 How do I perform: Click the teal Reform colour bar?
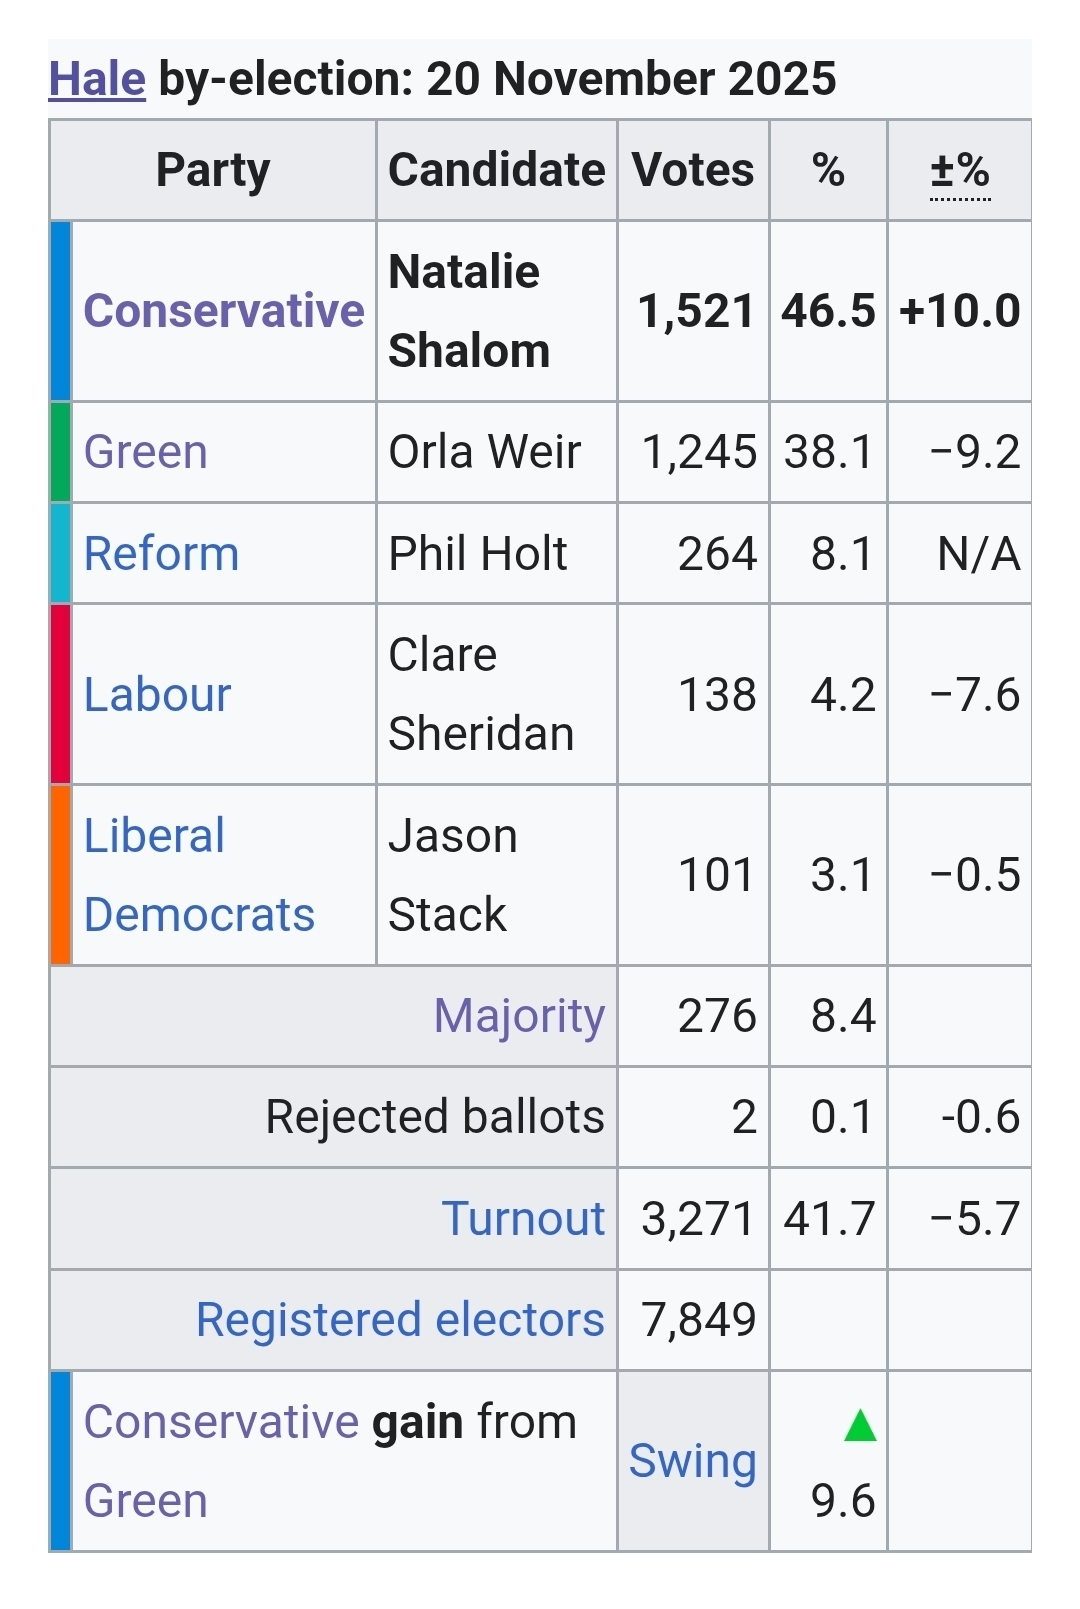pyautogui.click(x=61, y=554)
